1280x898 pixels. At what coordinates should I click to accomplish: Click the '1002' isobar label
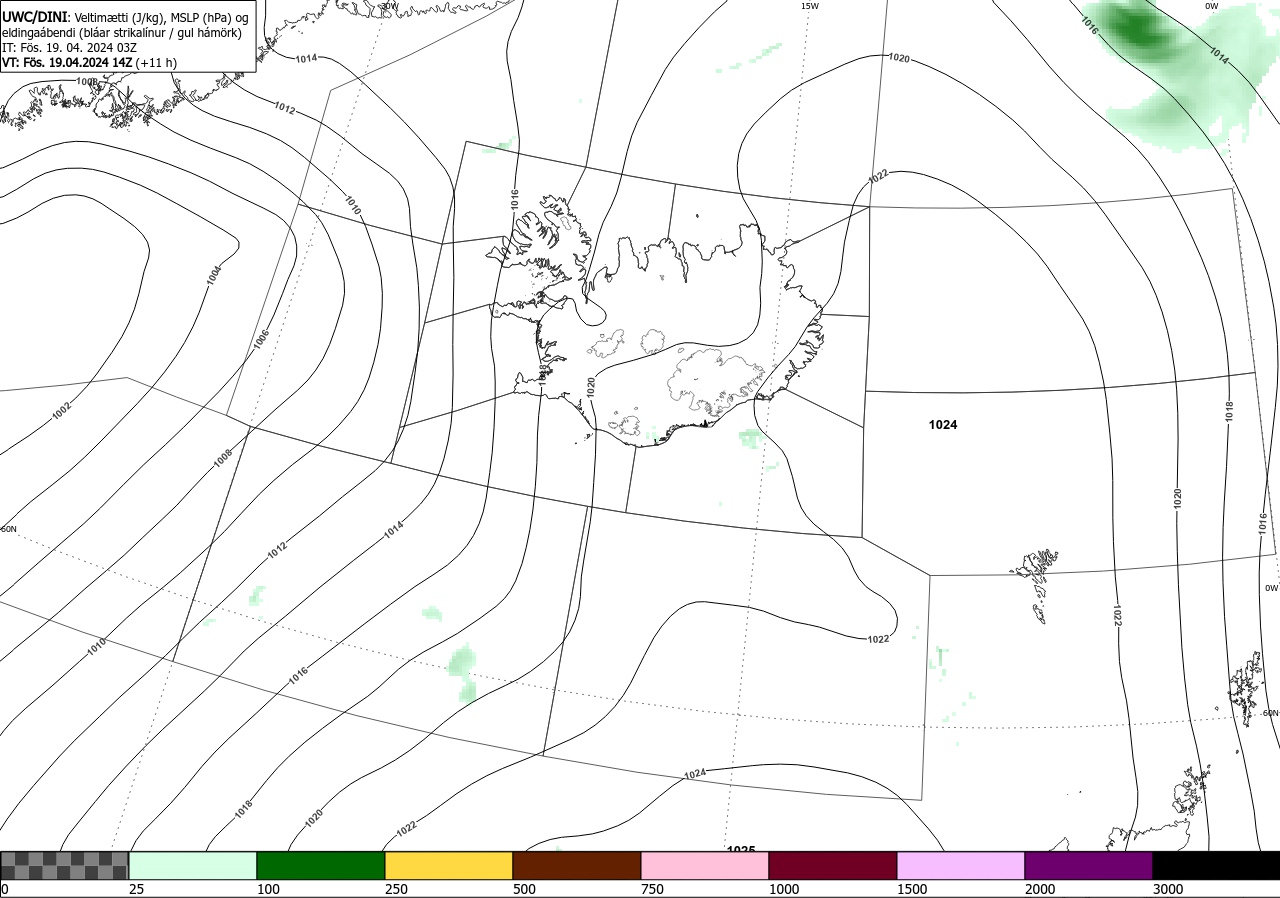point(62,410)
